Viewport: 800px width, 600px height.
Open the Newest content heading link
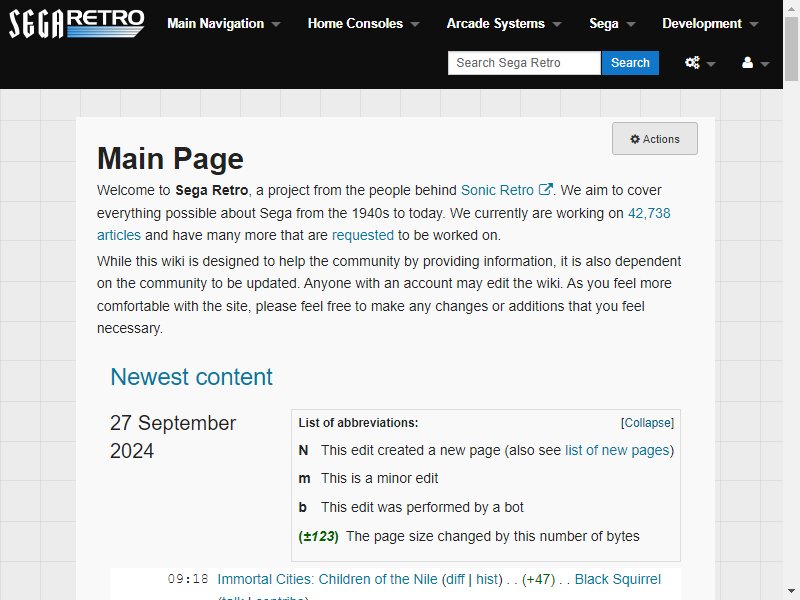pyautogui.click(x=191, y=377)
